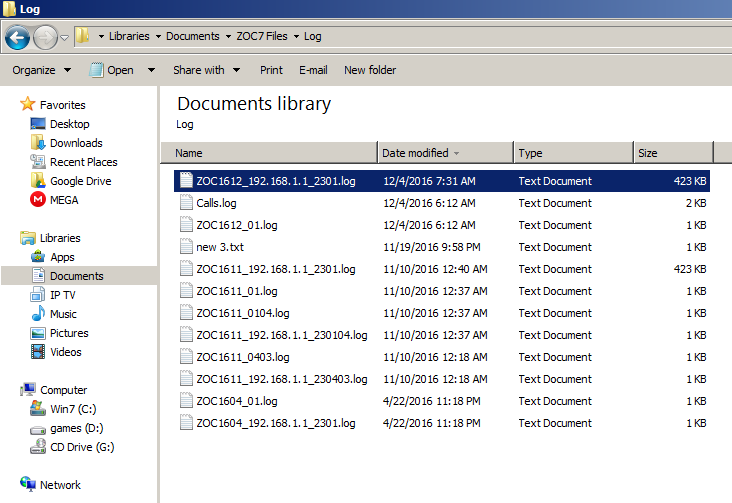Viewport: 732px width, 503px height.
Task: Select the new 3.txt file
Action: click(x=442, y=247)
